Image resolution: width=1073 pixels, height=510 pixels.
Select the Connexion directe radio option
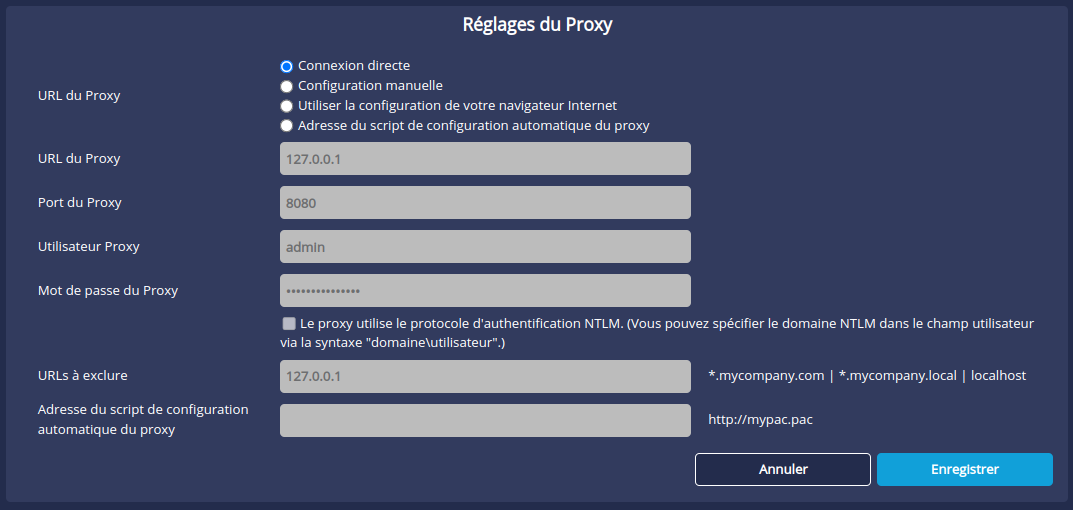coord(287,66)
